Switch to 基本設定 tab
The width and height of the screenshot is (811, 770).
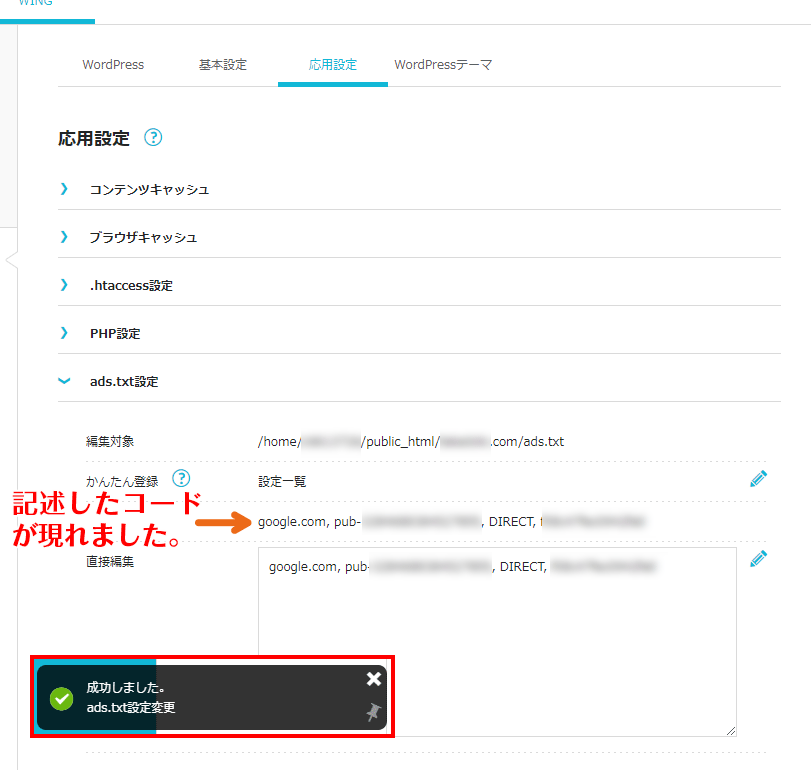coord(223,65)
